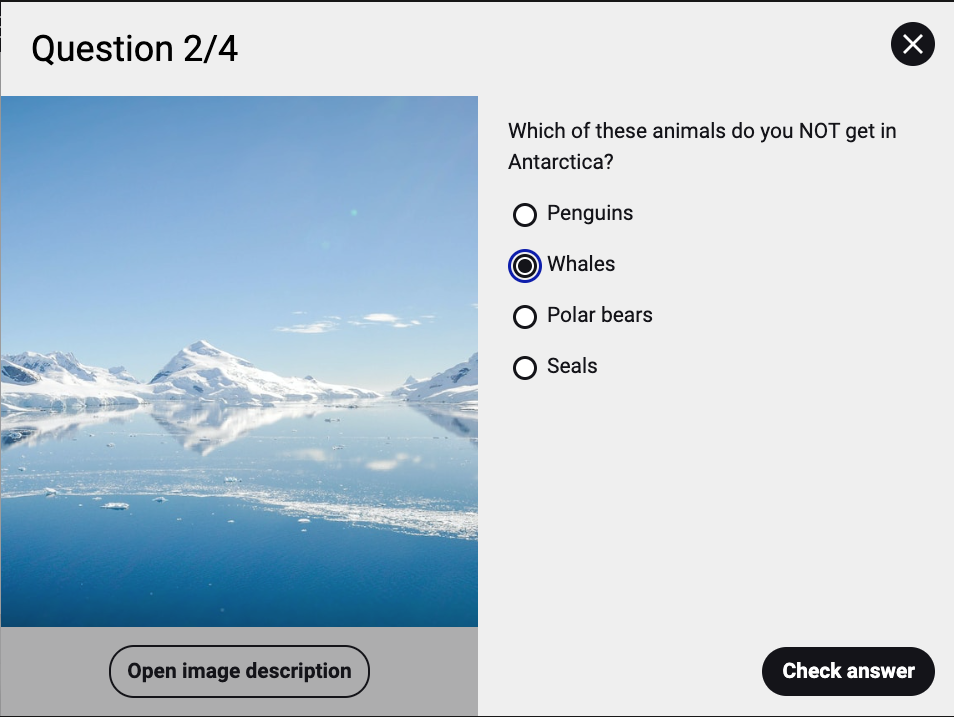Click the Antarctica question text
The height and width of the screenshot is (717, 954).
[x=701, y=146]
